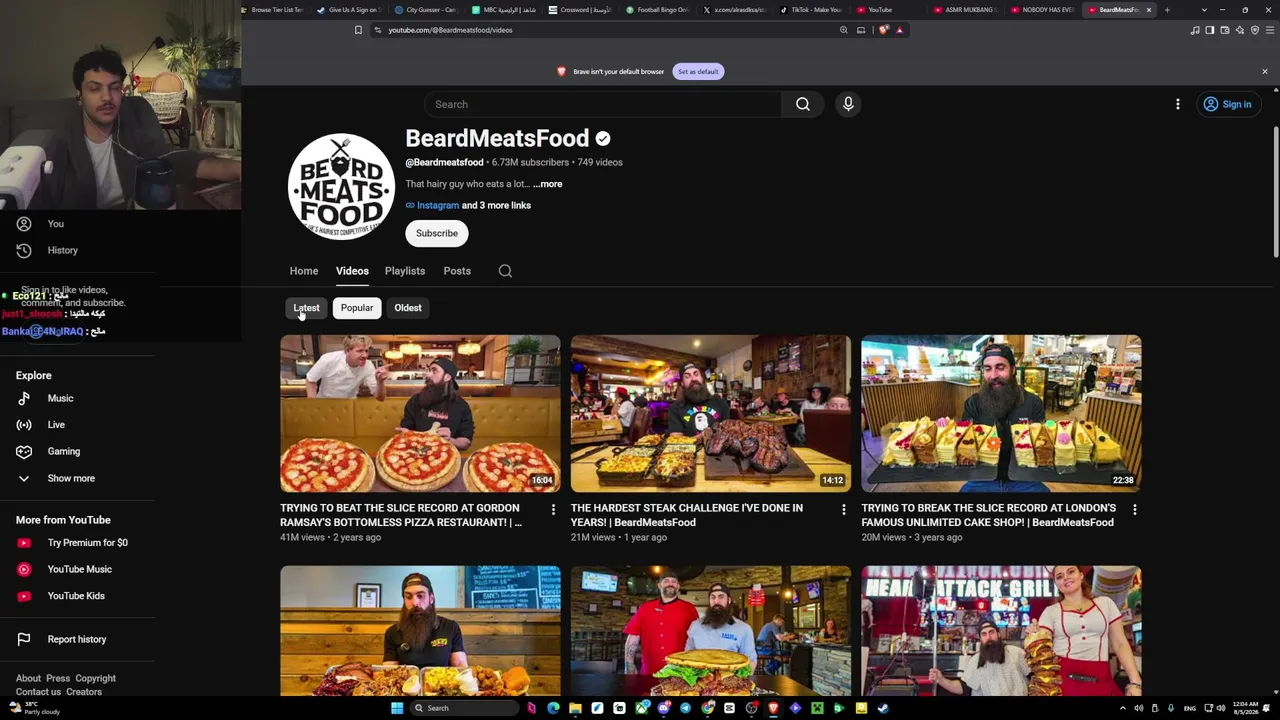Viewport: 1280px width, 720px height.
Task: Play the unlimited cake shop video thumbnail
Action: click(1001, 414)
